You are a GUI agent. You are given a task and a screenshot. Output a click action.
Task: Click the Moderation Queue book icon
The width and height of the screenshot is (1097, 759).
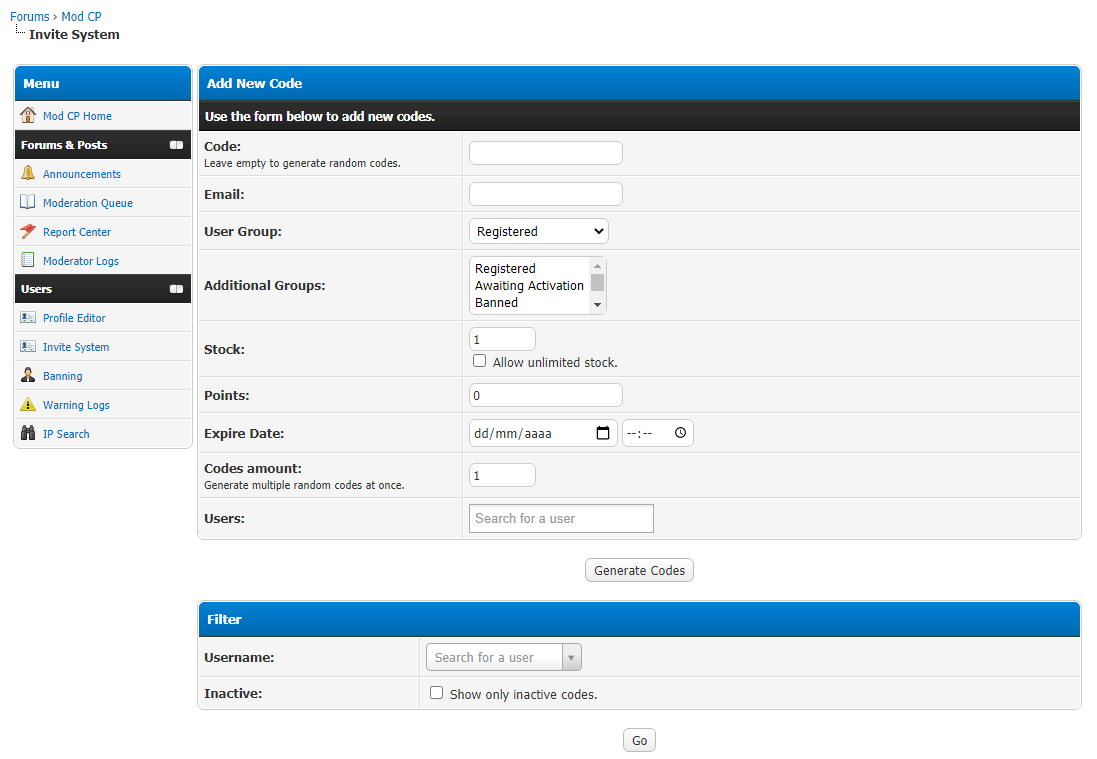tap(28, 203)
